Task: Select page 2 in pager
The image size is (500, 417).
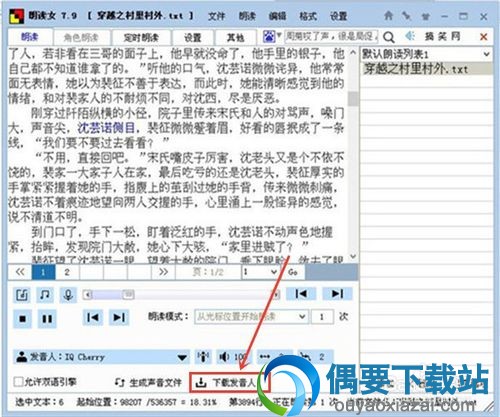Action: coord(67,272)
